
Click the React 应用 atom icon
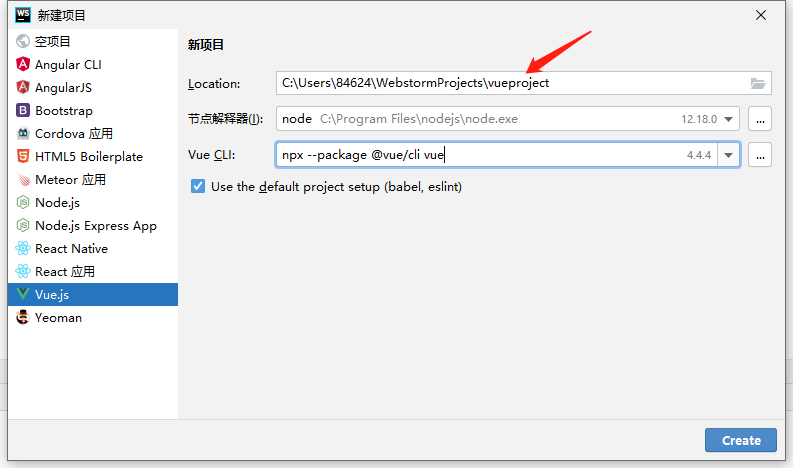(23, 271)
